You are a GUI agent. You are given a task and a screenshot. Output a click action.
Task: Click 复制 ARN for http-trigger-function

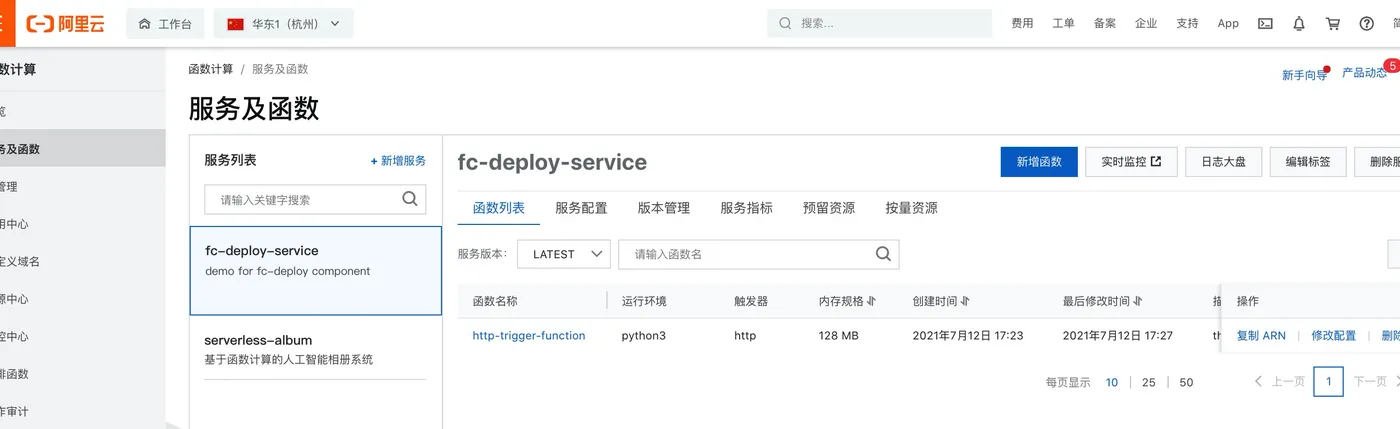1261,336
